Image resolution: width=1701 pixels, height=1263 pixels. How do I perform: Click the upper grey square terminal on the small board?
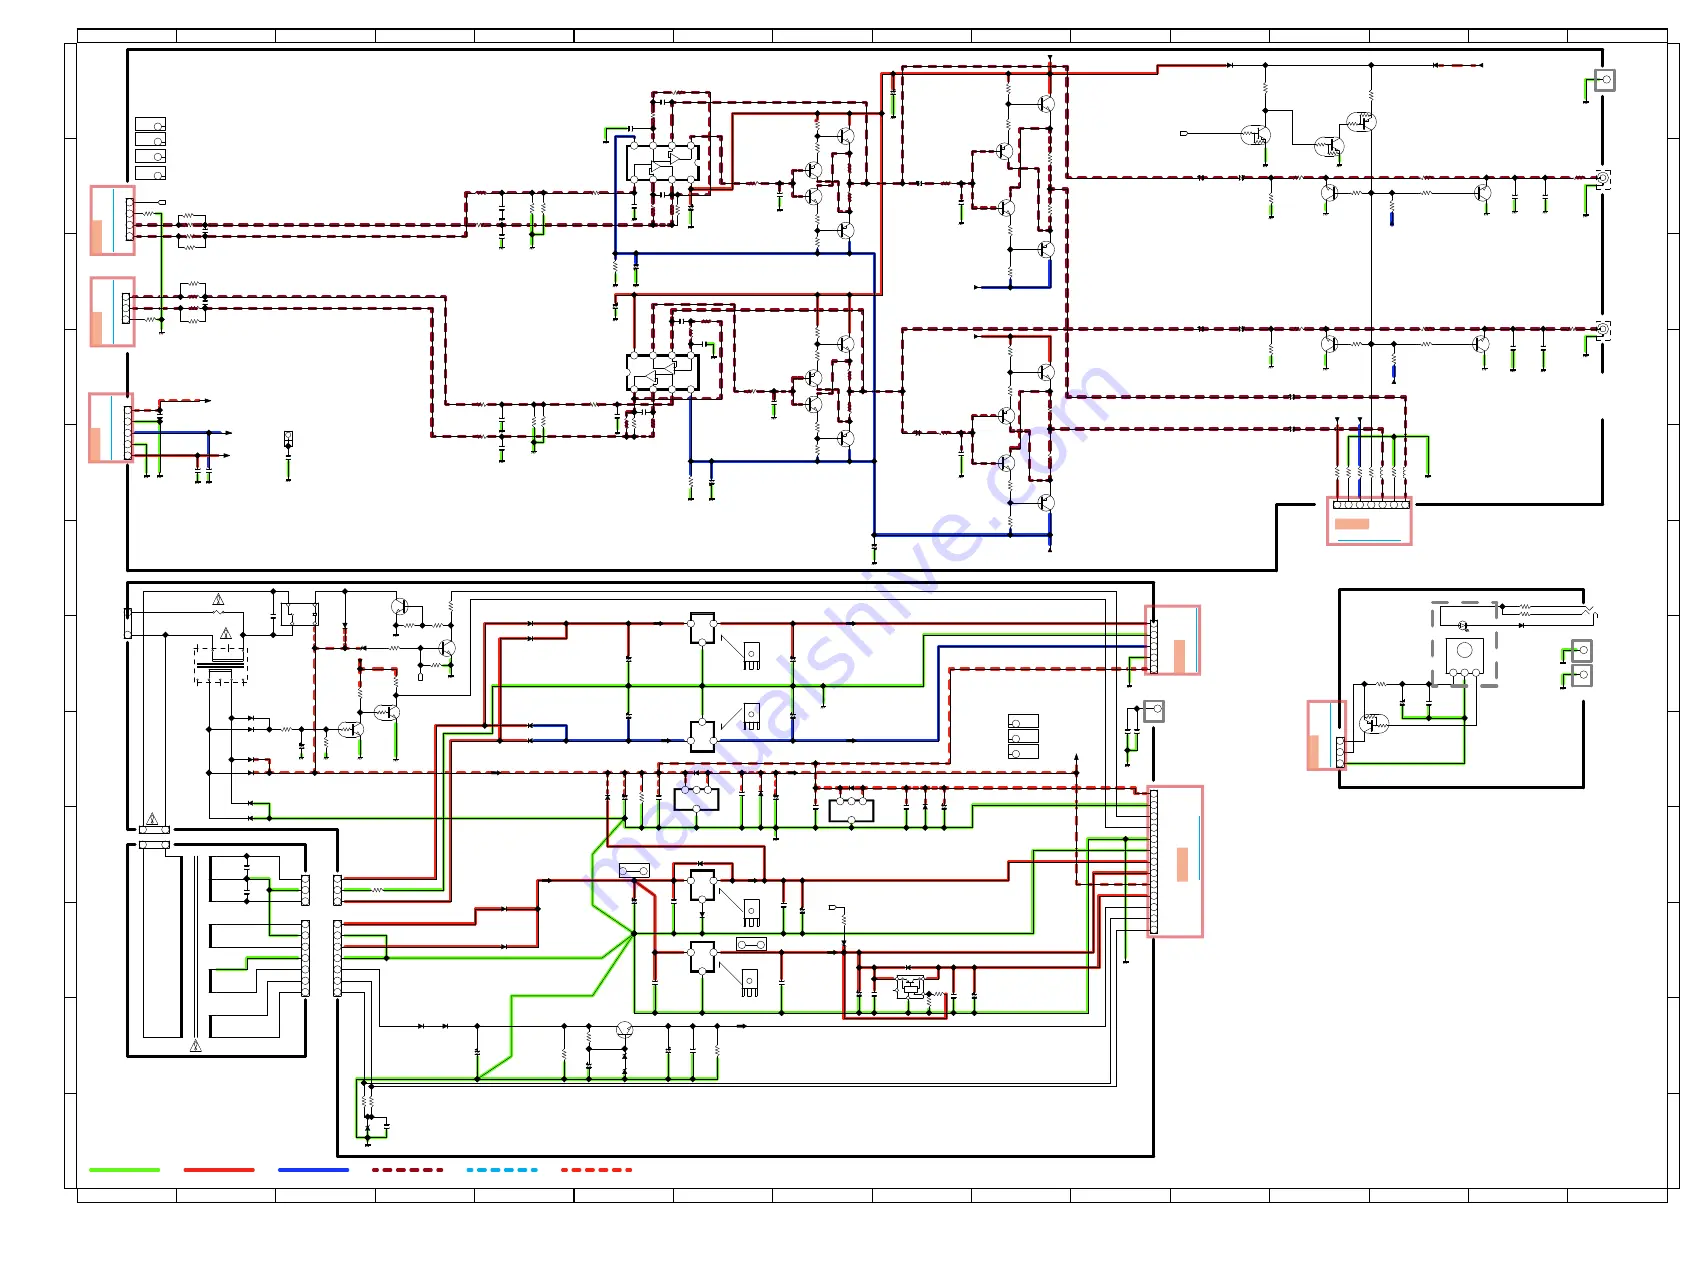pos(1581,650)
